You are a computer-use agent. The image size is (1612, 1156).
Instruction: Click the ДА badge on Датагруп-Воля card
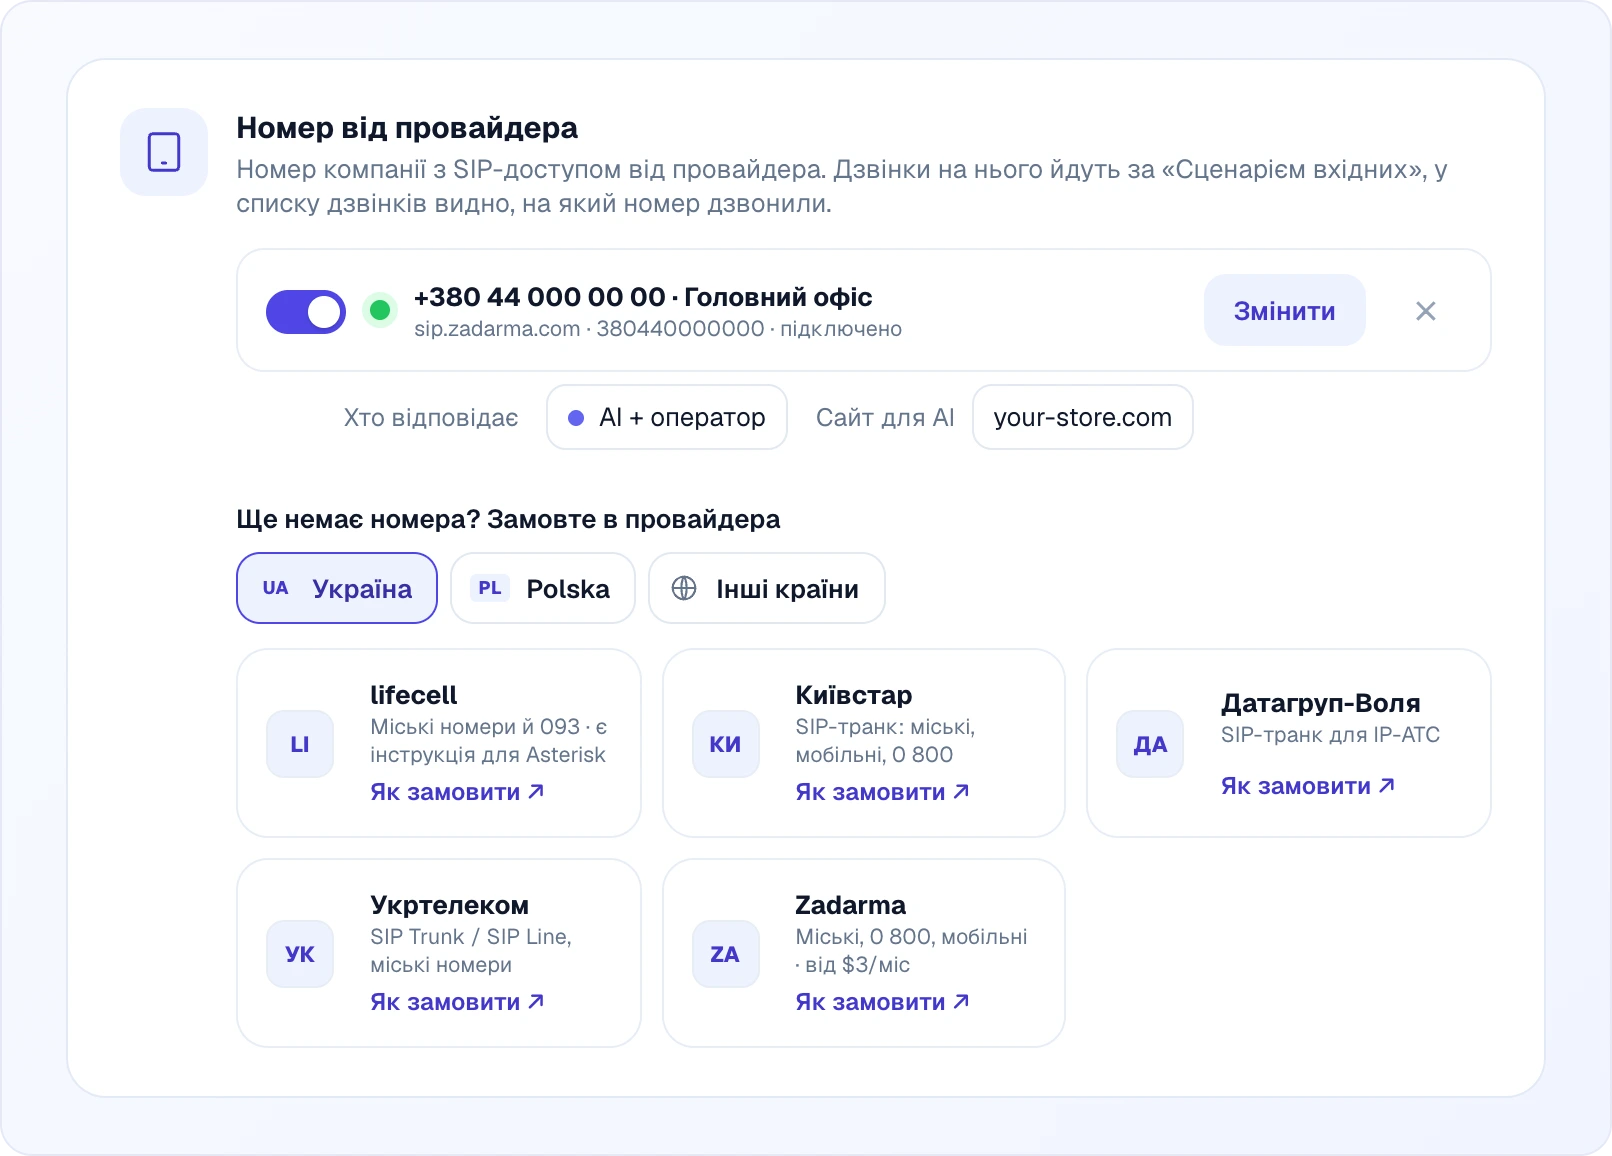[x=1150, y=744]
